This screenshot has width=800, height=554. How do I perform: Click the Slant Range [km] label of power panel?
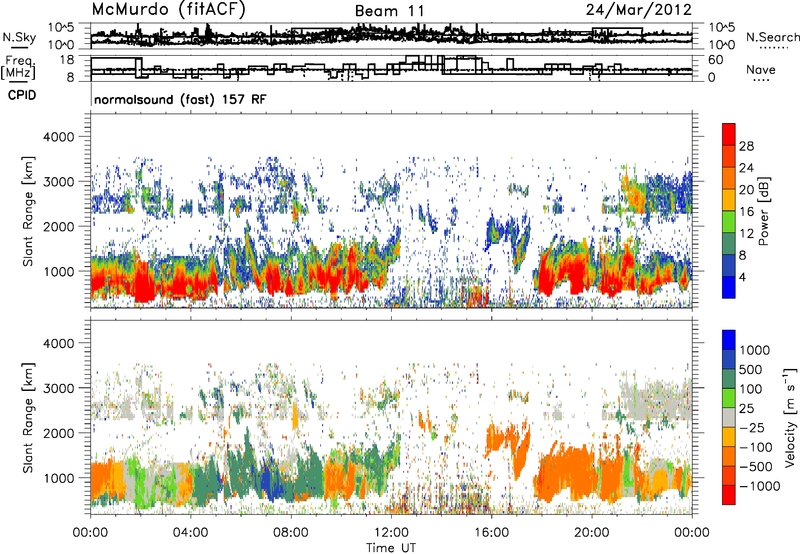(28, 211)
